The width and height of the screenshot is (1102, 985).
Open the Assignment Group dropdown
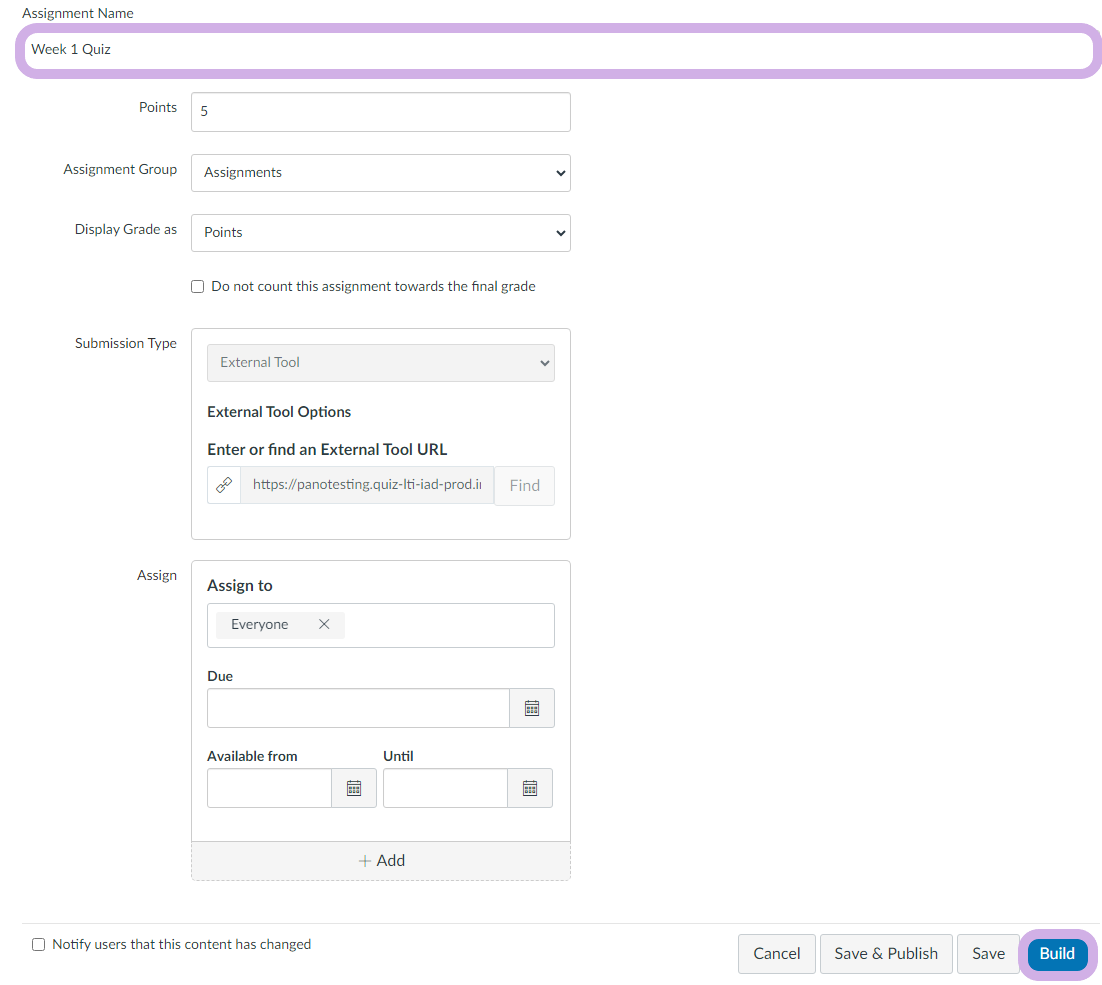(x=380, y=172)
